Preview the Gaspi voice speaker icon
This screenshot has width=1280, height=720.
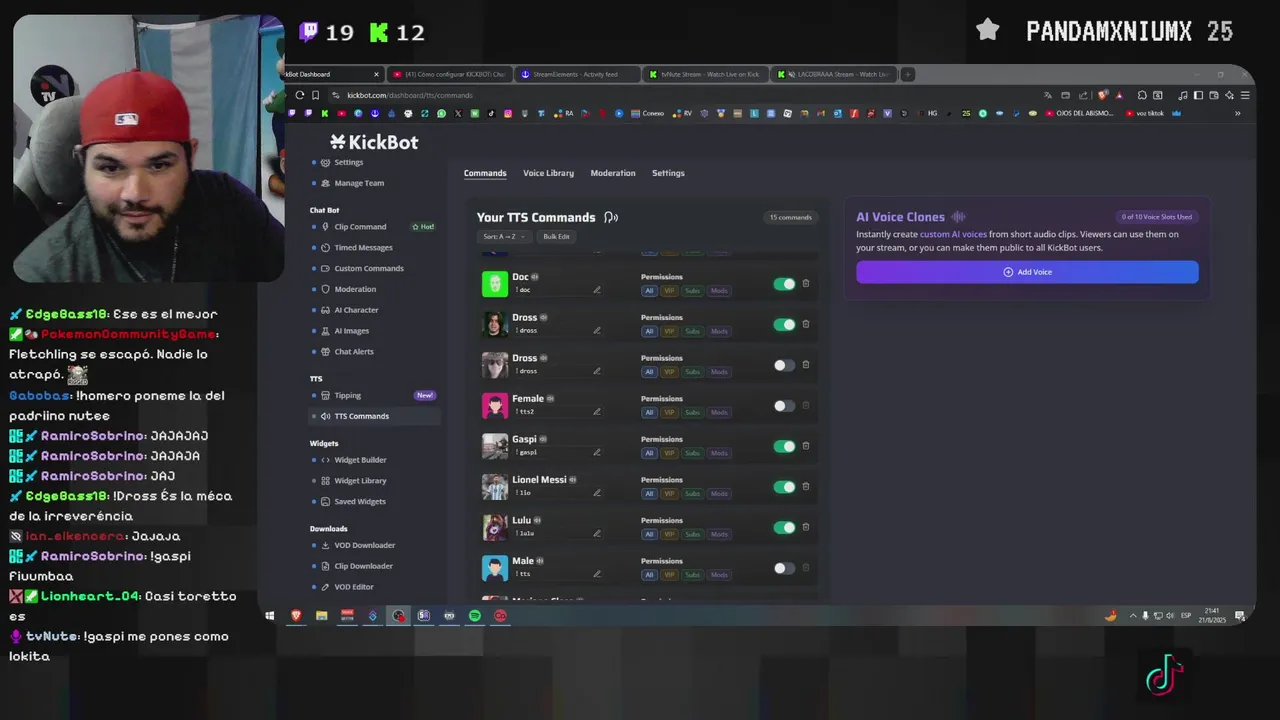pos(543,439)
